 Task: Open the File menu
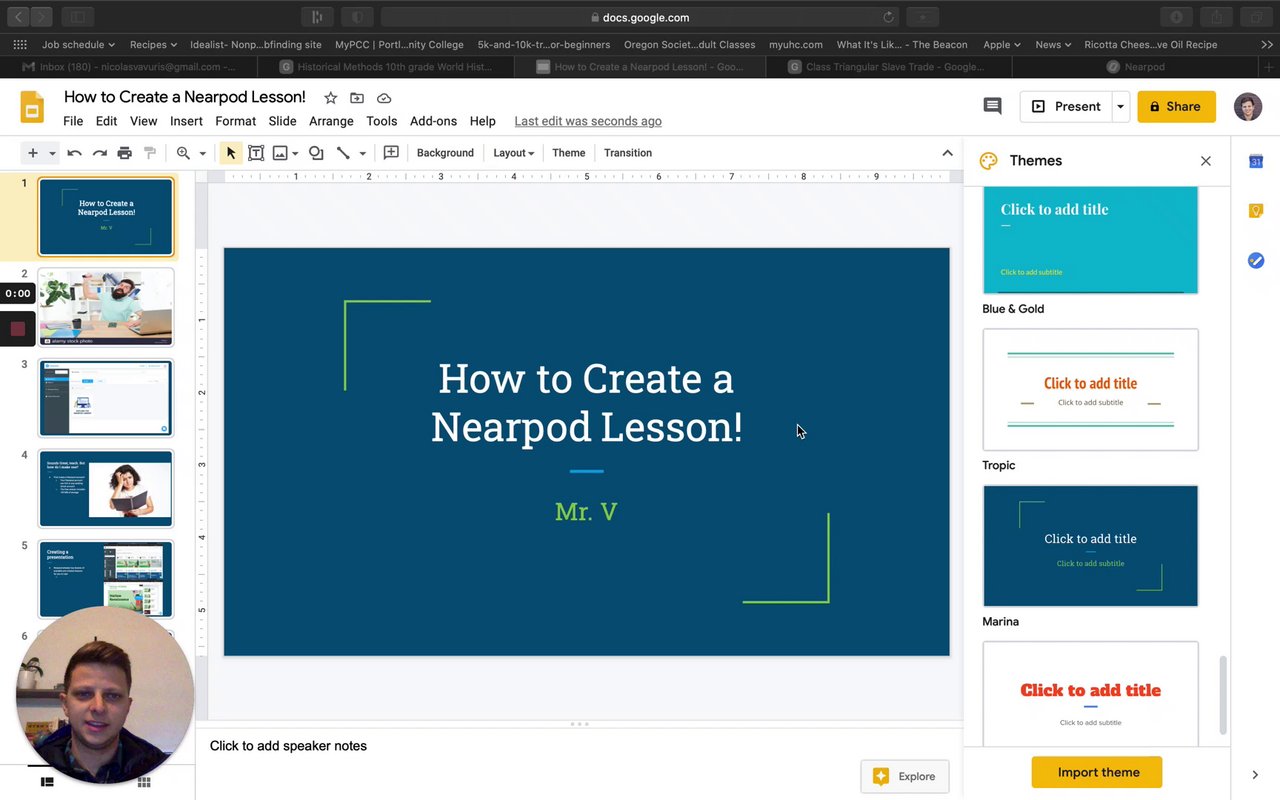click(73, 121)
